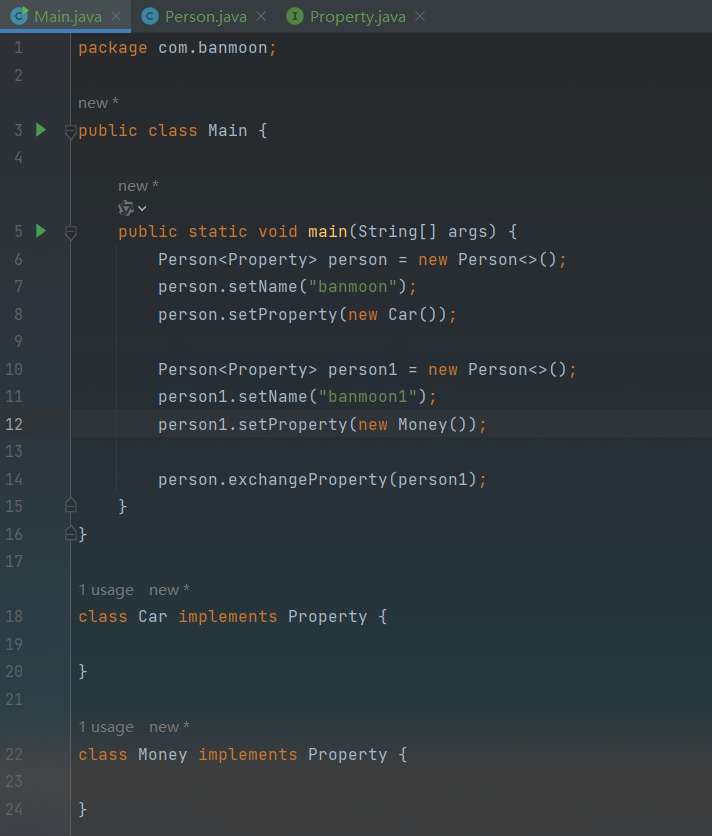Close the Property.java tab

click(x=420, y=17)
